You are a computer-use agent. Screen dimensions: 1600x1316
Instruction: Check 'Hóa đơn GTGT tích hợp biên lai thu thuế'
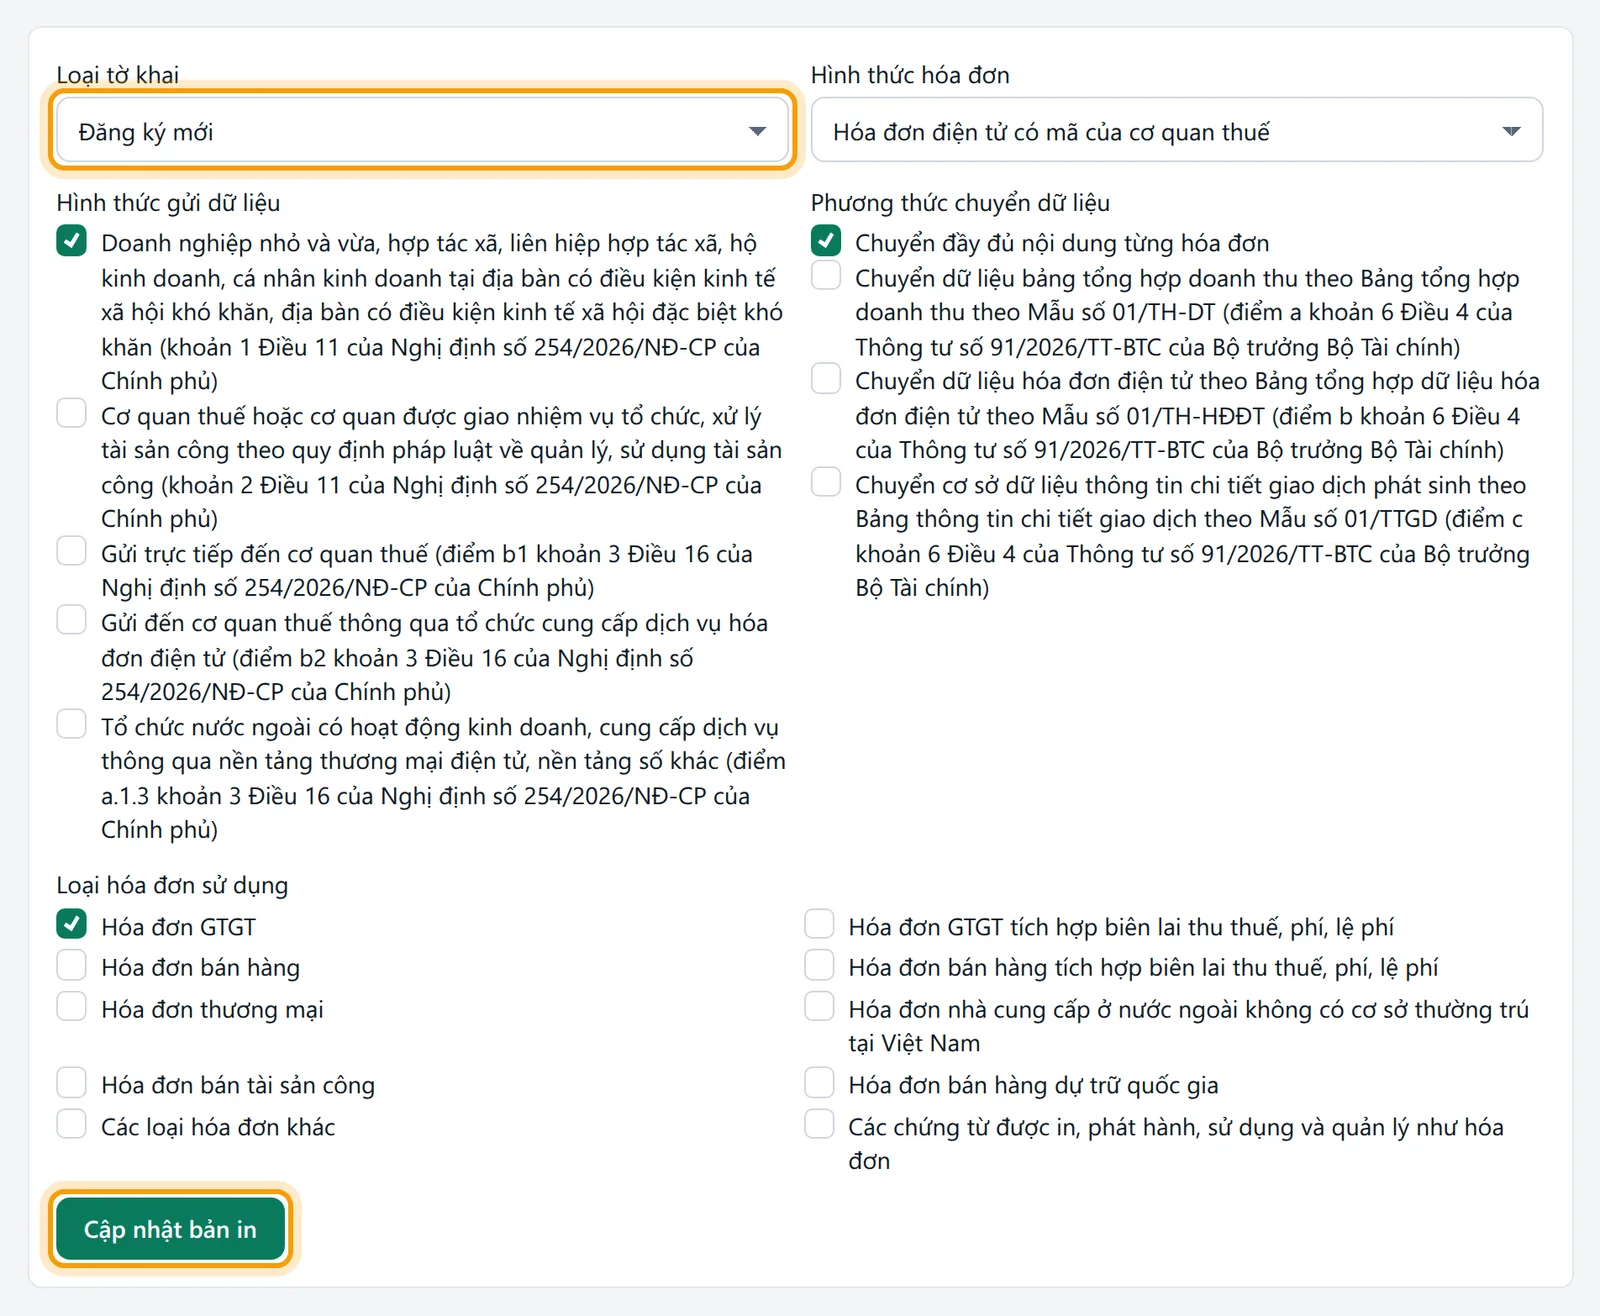click(819, 924)
